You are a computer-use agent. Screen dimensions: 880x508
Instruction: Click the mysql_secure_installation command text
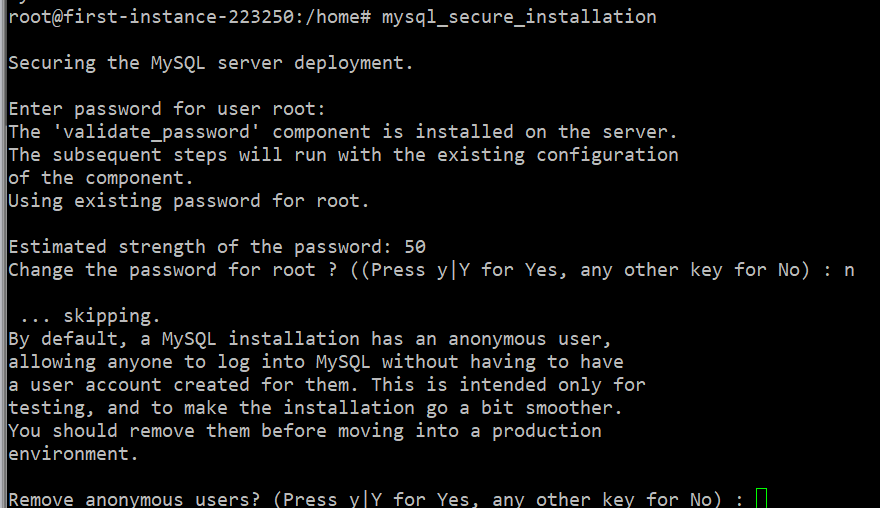click(519, 17)
